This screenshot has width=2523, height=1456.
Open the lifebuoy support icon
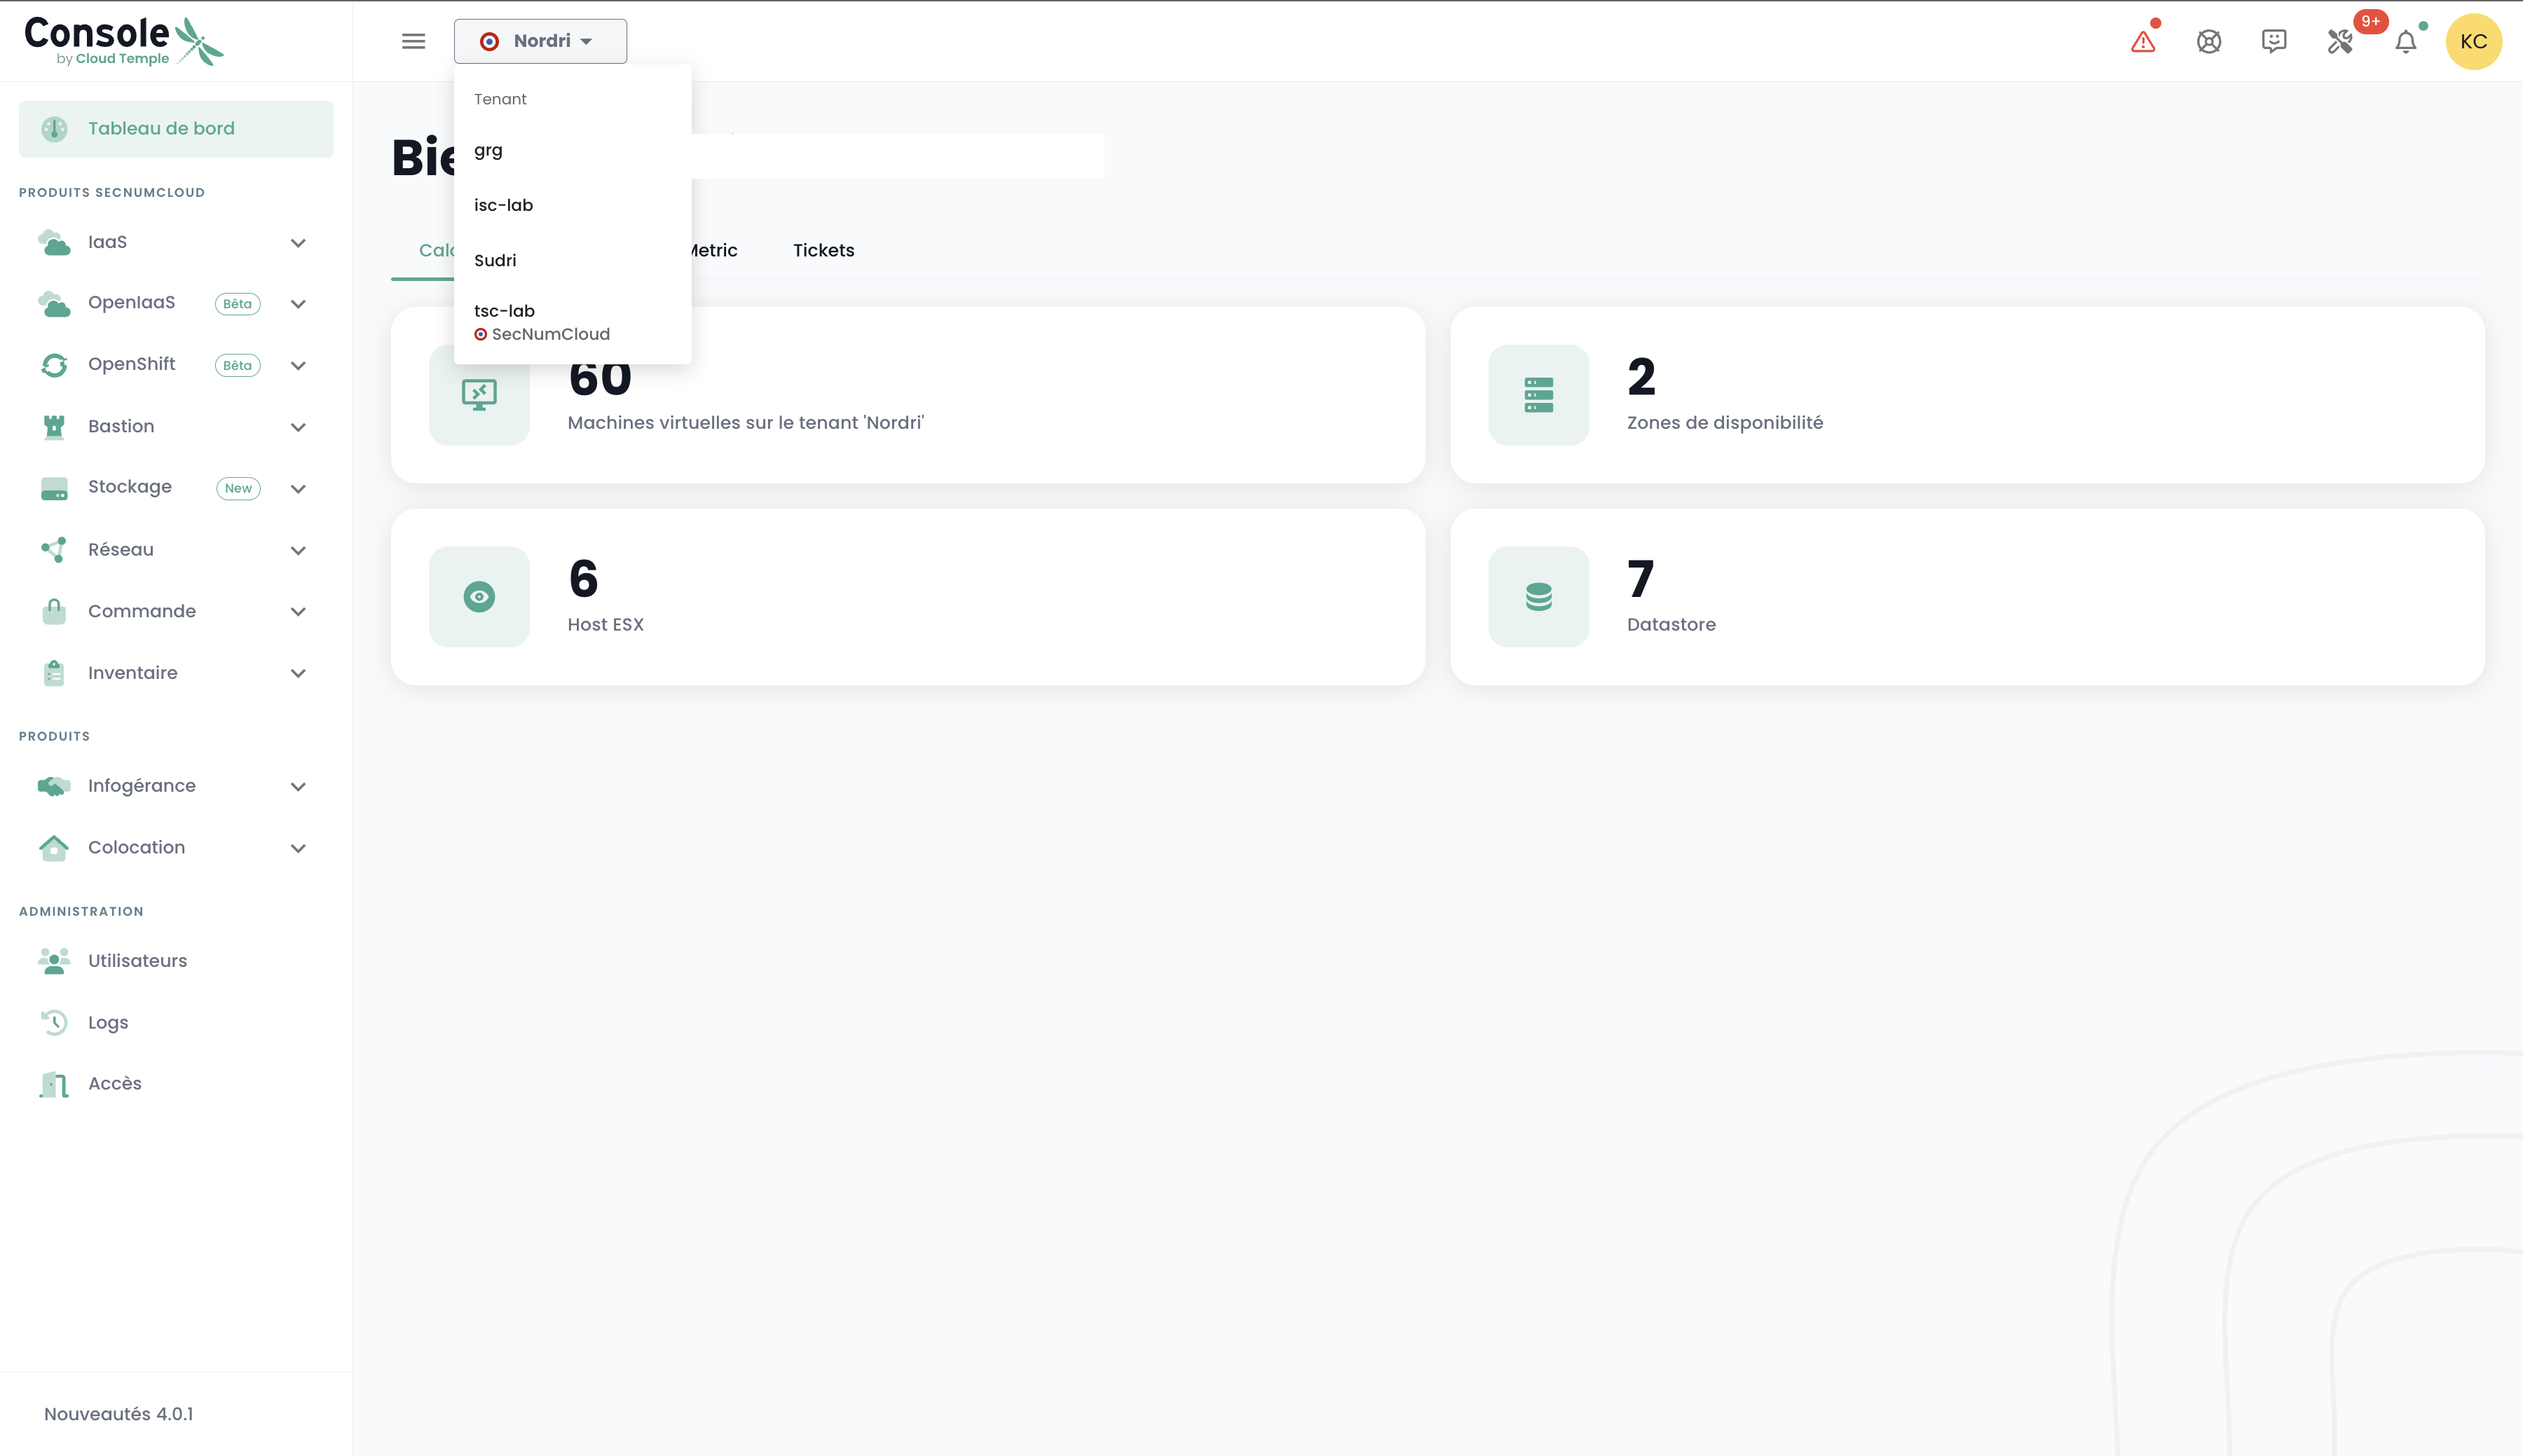click(x=2208, y=42)
